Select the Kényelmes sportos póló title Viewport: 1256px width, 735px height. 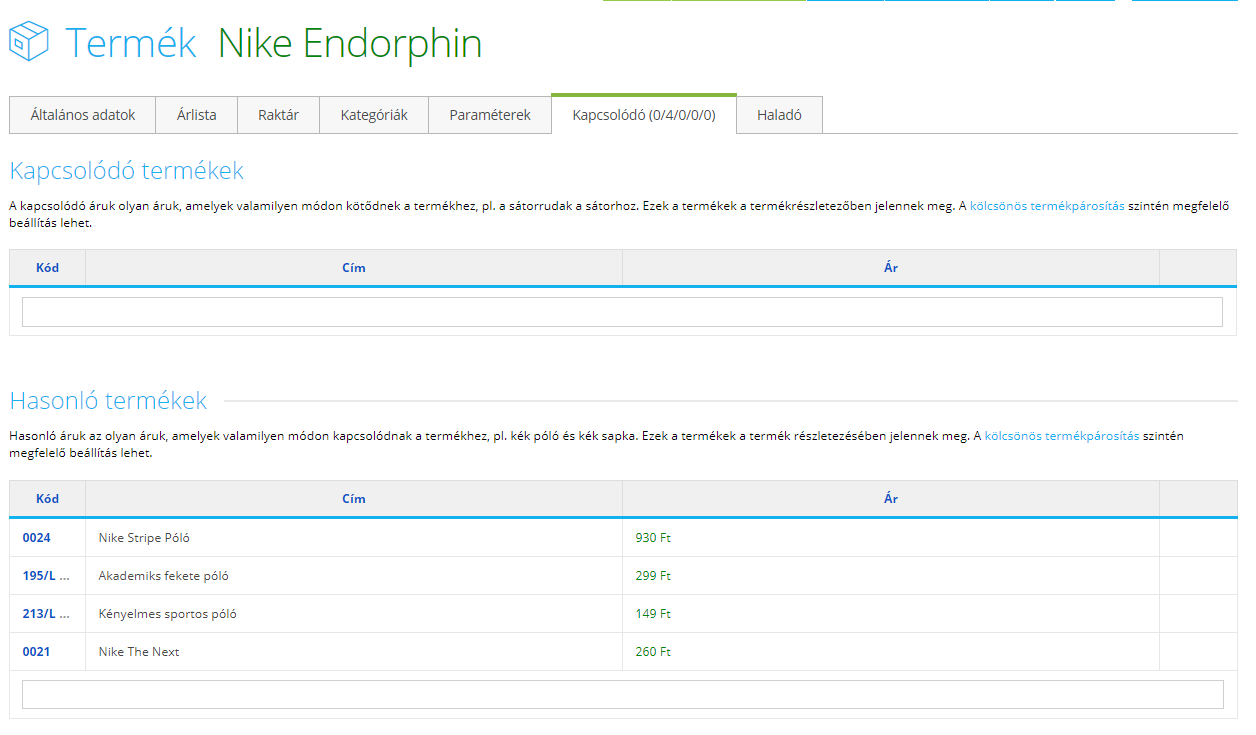click(x=168, y=614)
